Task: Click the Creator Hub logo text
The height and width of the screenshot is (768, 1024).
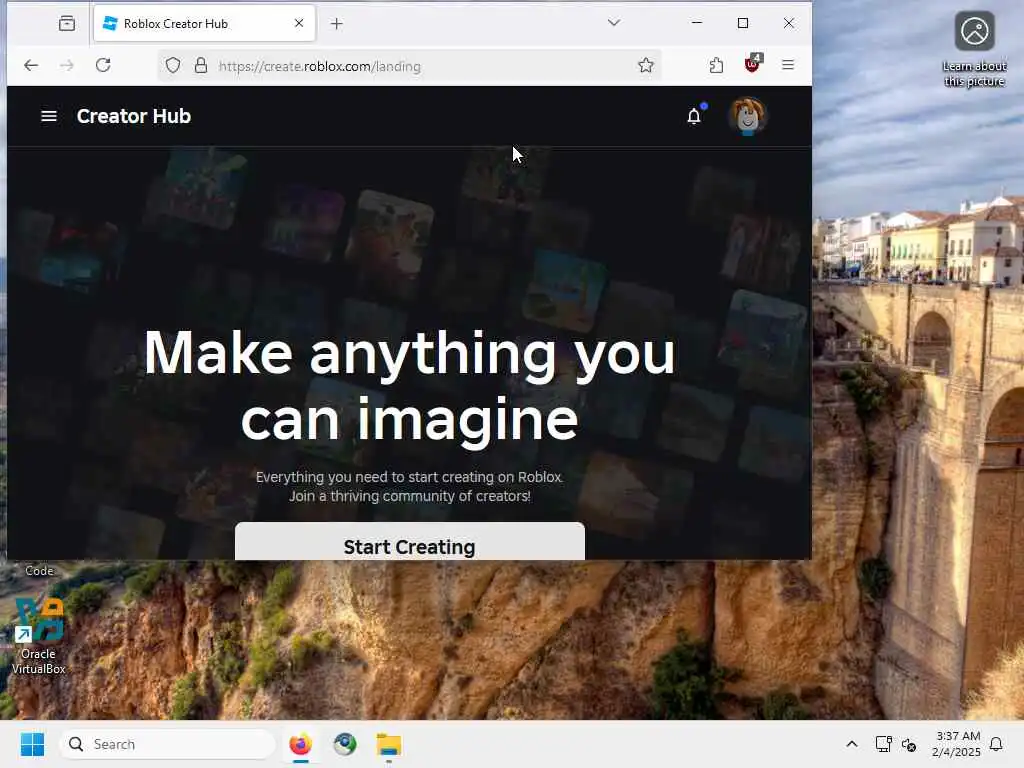Action: [134, 116]
